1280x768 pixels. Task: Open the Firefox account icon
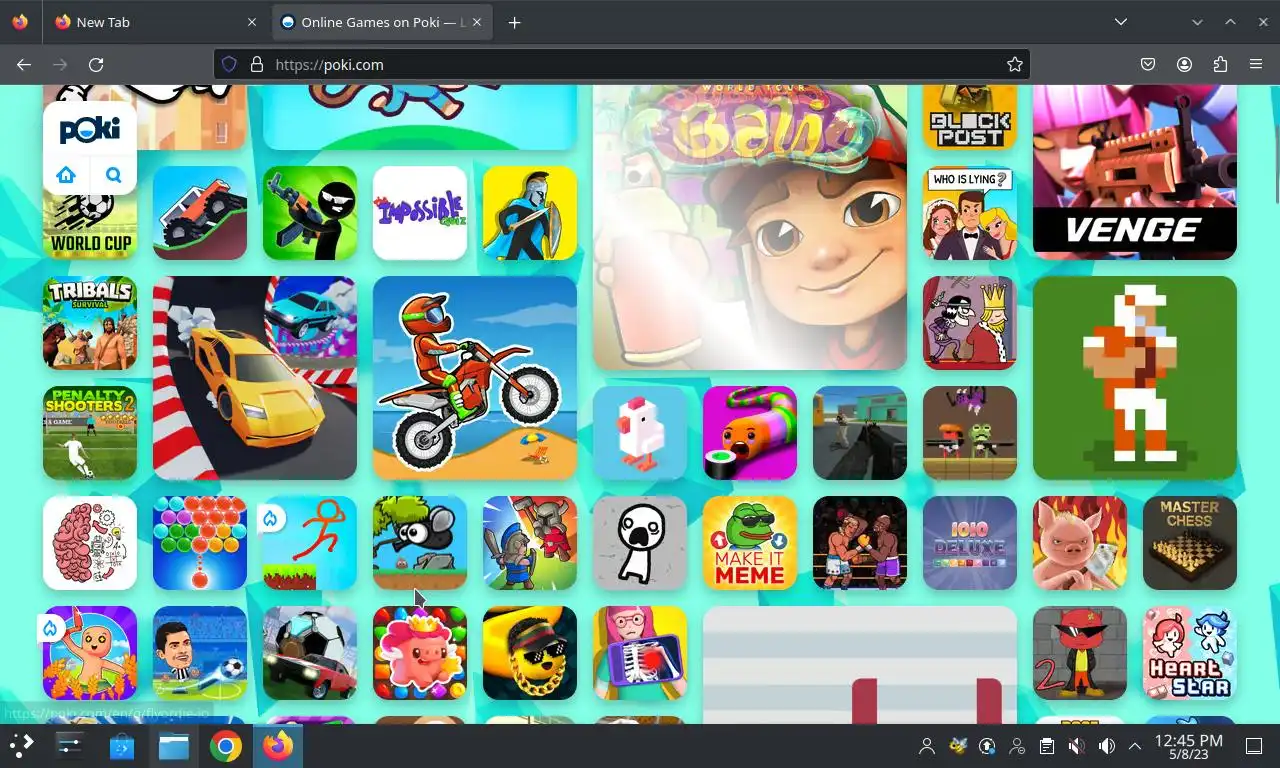click(1184, 64)
